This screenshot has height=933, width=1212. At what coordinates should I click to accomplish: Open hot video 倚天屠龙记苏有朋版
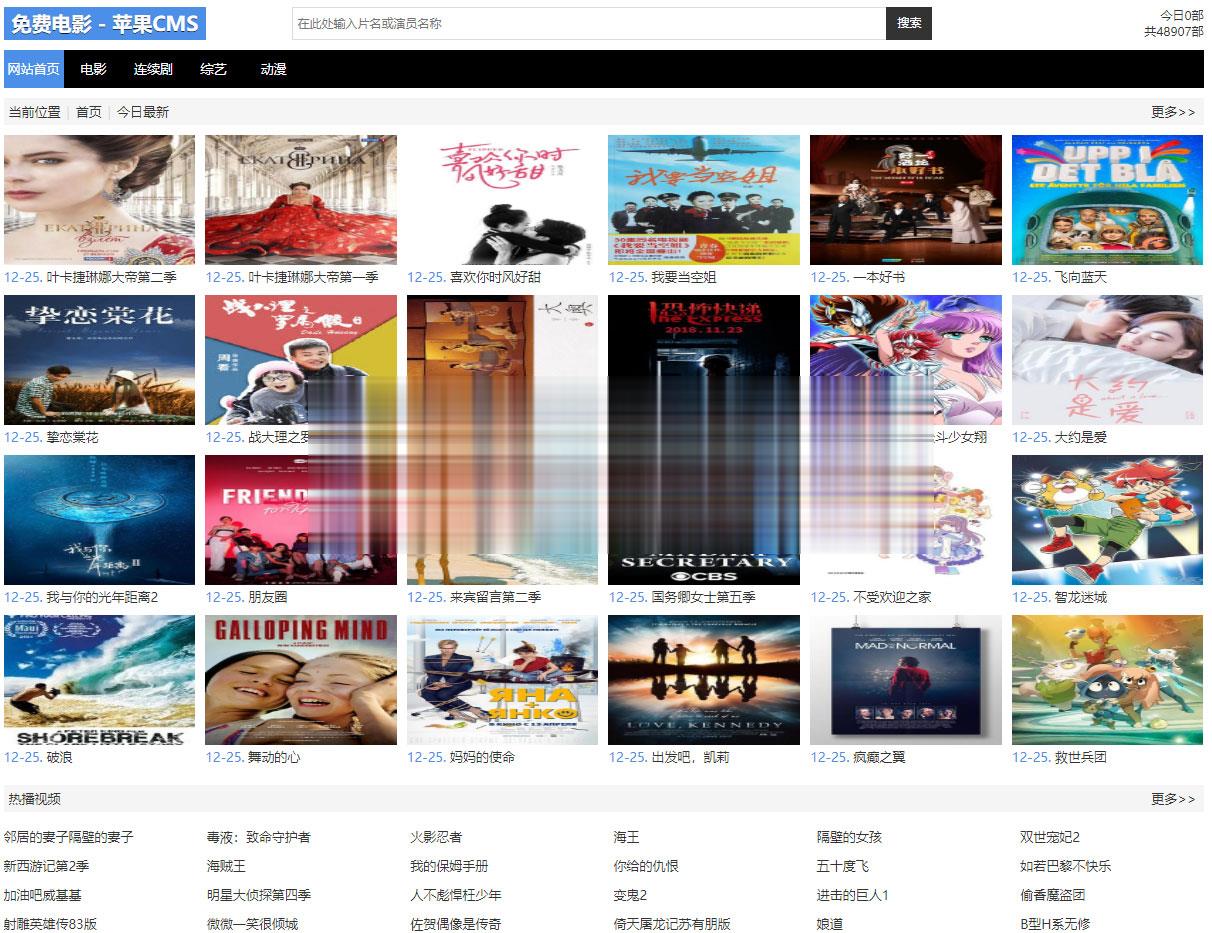click(x=672, y=924)
